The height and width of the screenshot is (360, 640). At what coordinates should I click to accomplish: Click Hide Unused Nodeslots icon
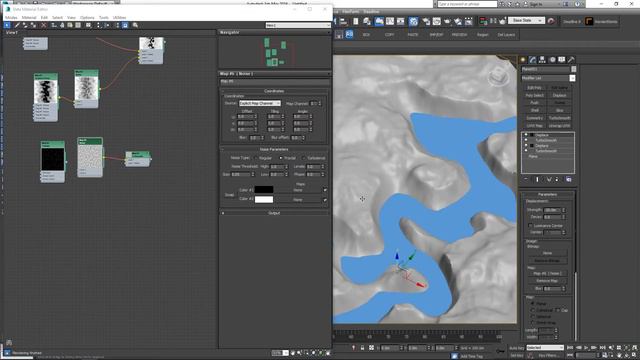point(62,25)
